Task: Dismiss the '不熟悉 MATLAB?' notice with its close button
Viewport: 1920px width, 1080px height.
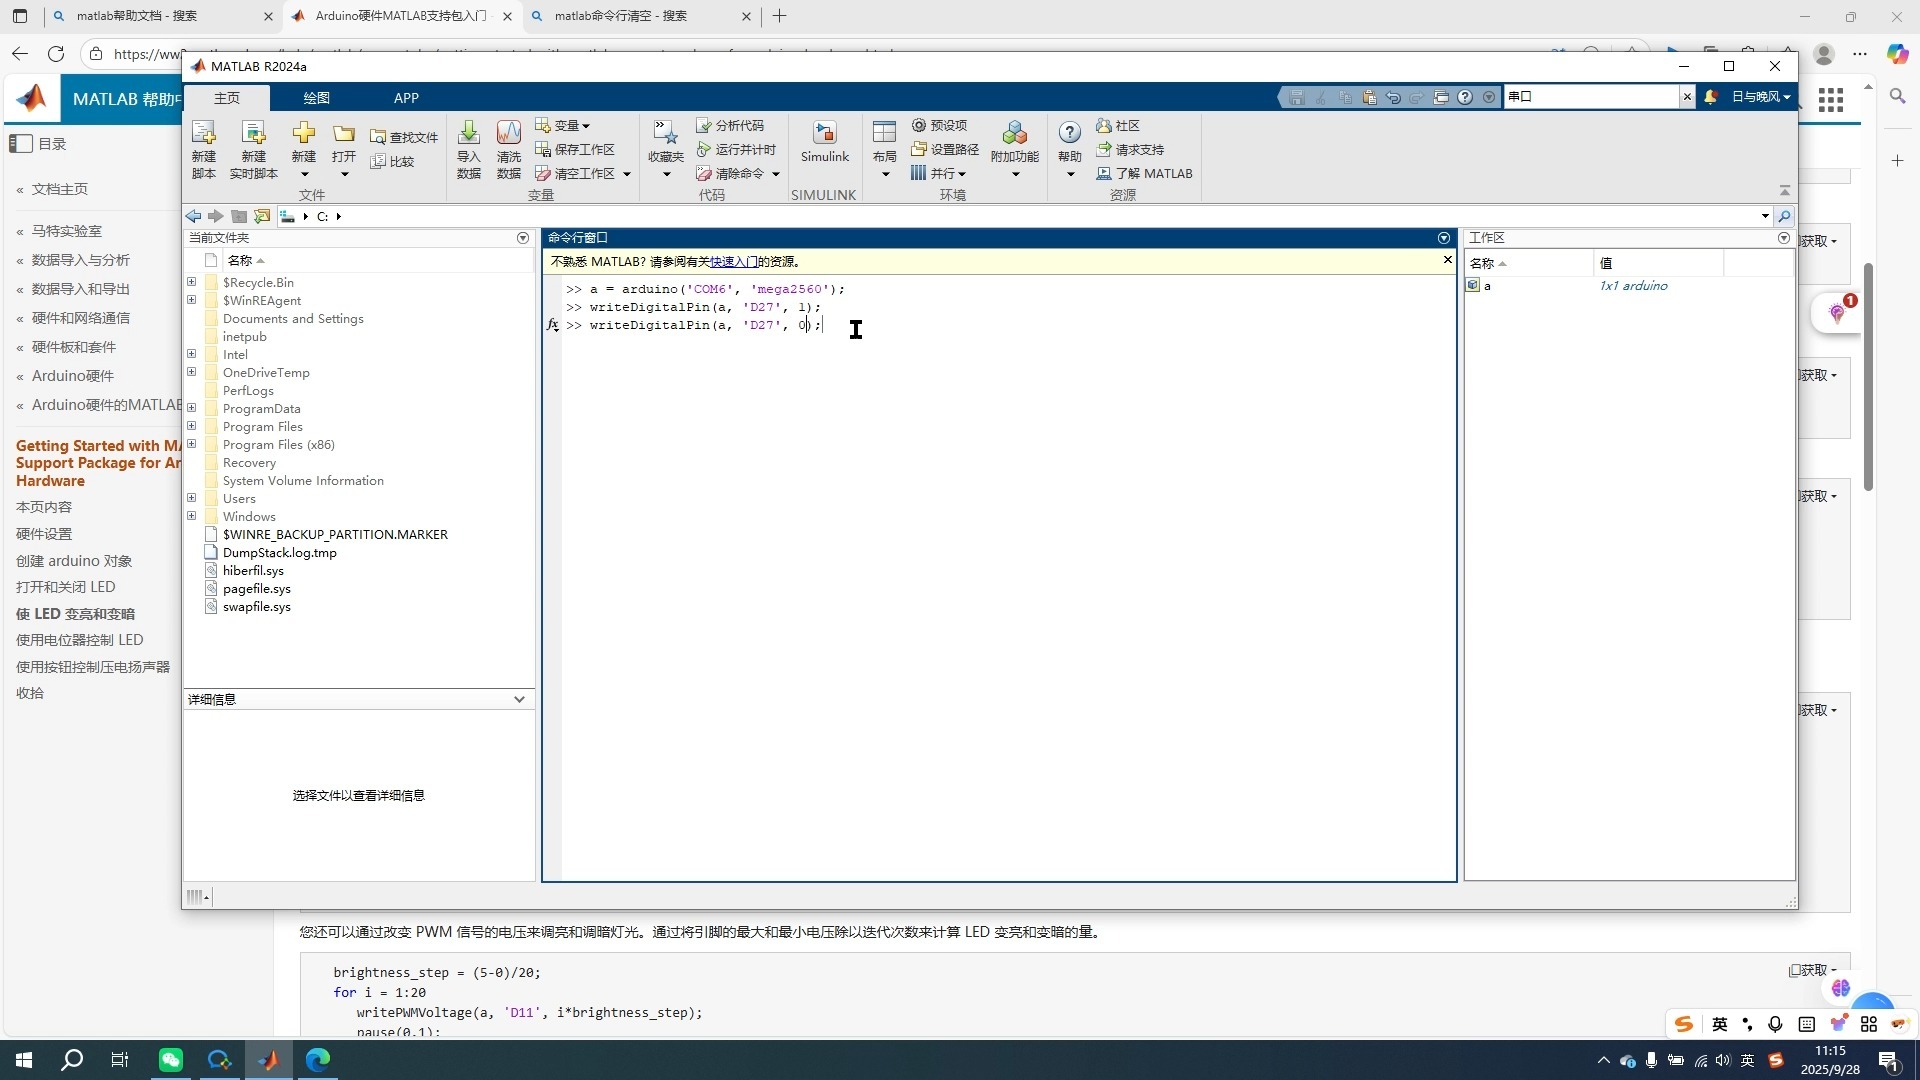Action: pyautogui.click(x=1447, y=260)
